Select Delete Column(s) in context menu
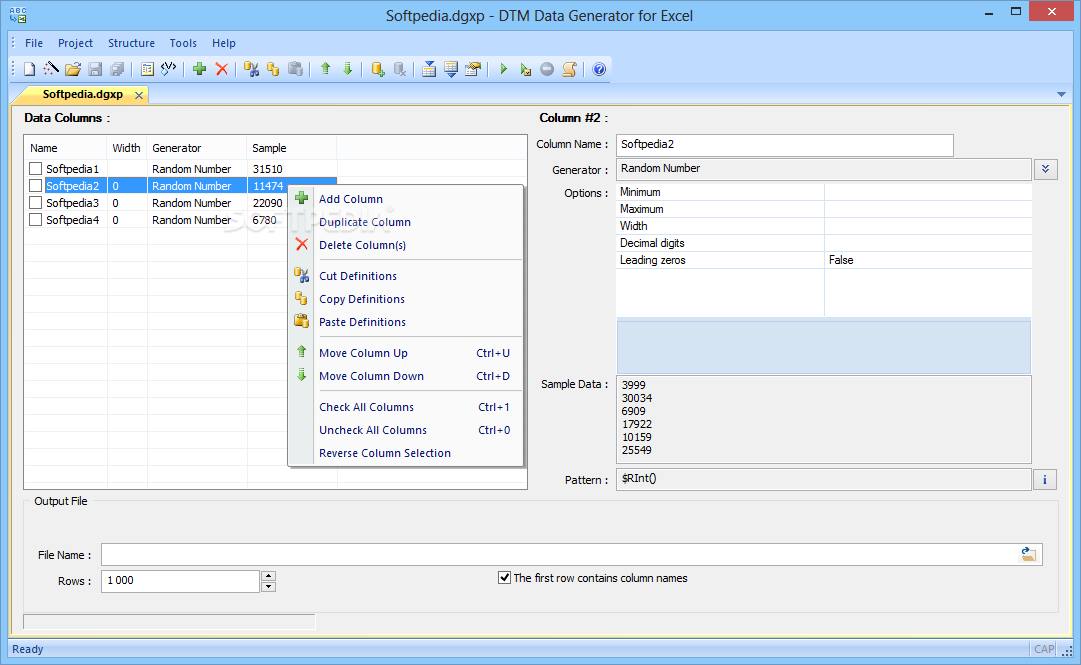 click(x=405, y=245)
